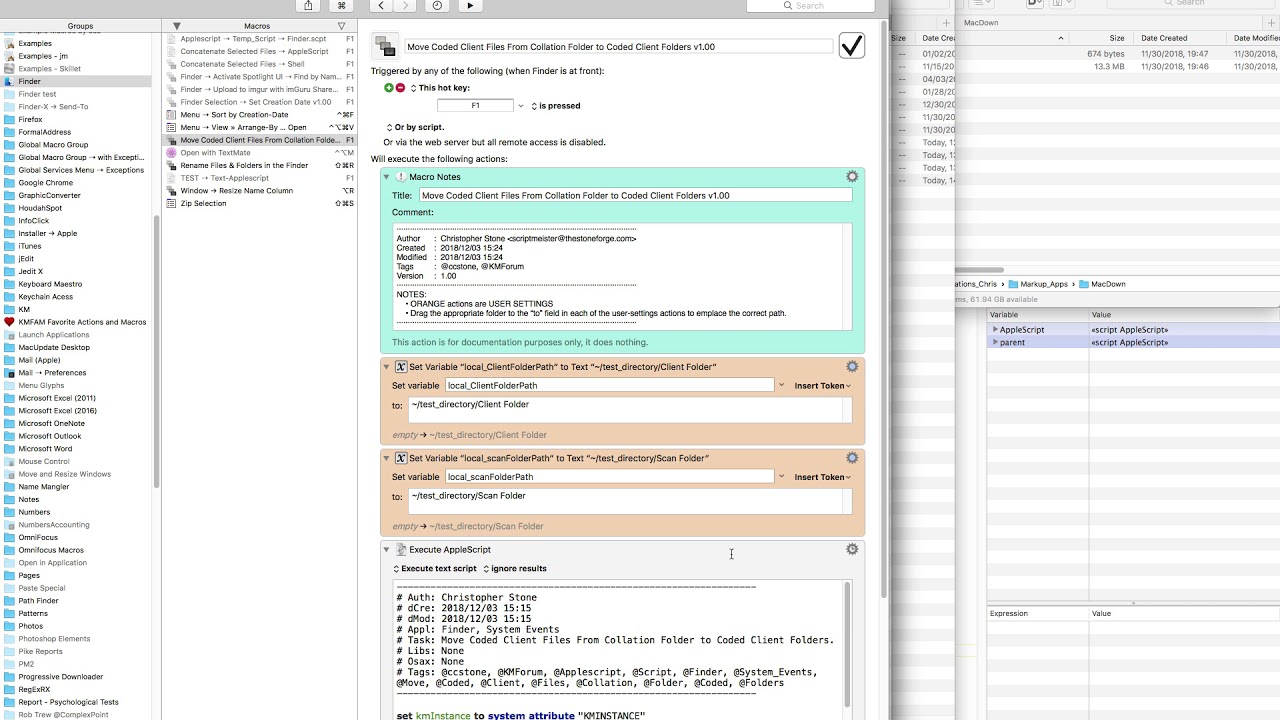
Task: Collapse the Macro Notes action
Action: (387, 177)
